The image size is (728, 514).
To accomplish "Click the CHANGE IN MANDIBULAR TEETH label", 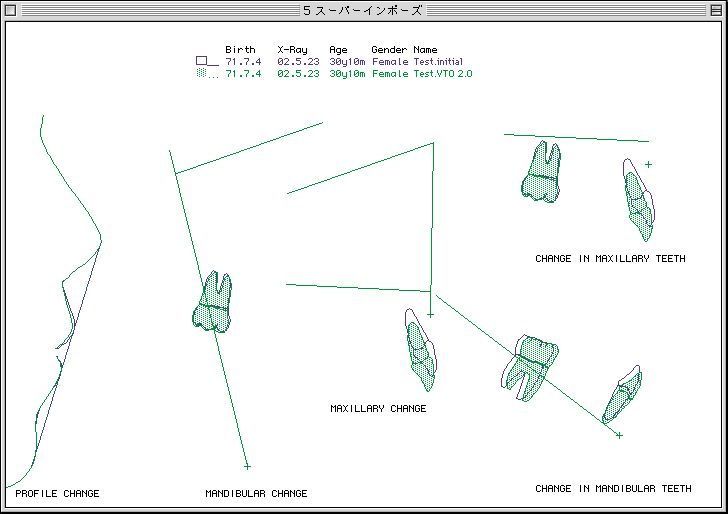I will pos(613,488).
